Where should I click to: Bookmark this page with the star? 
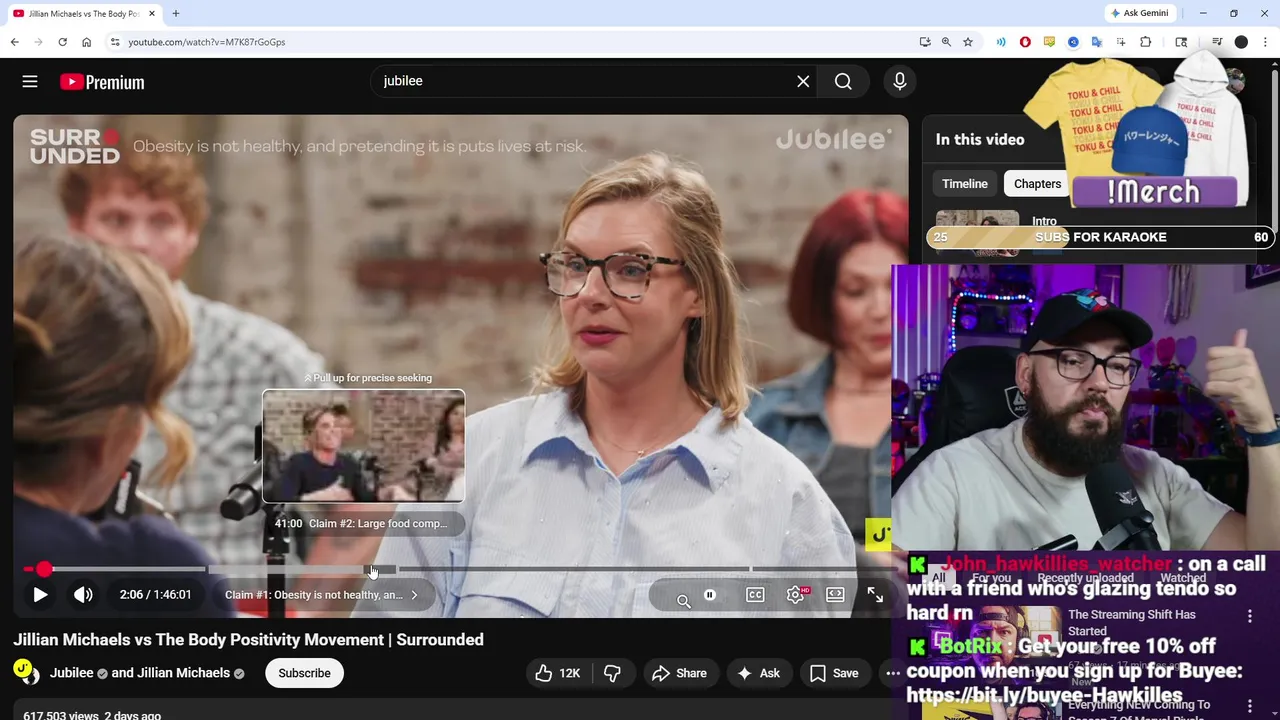tap(968, 42)
